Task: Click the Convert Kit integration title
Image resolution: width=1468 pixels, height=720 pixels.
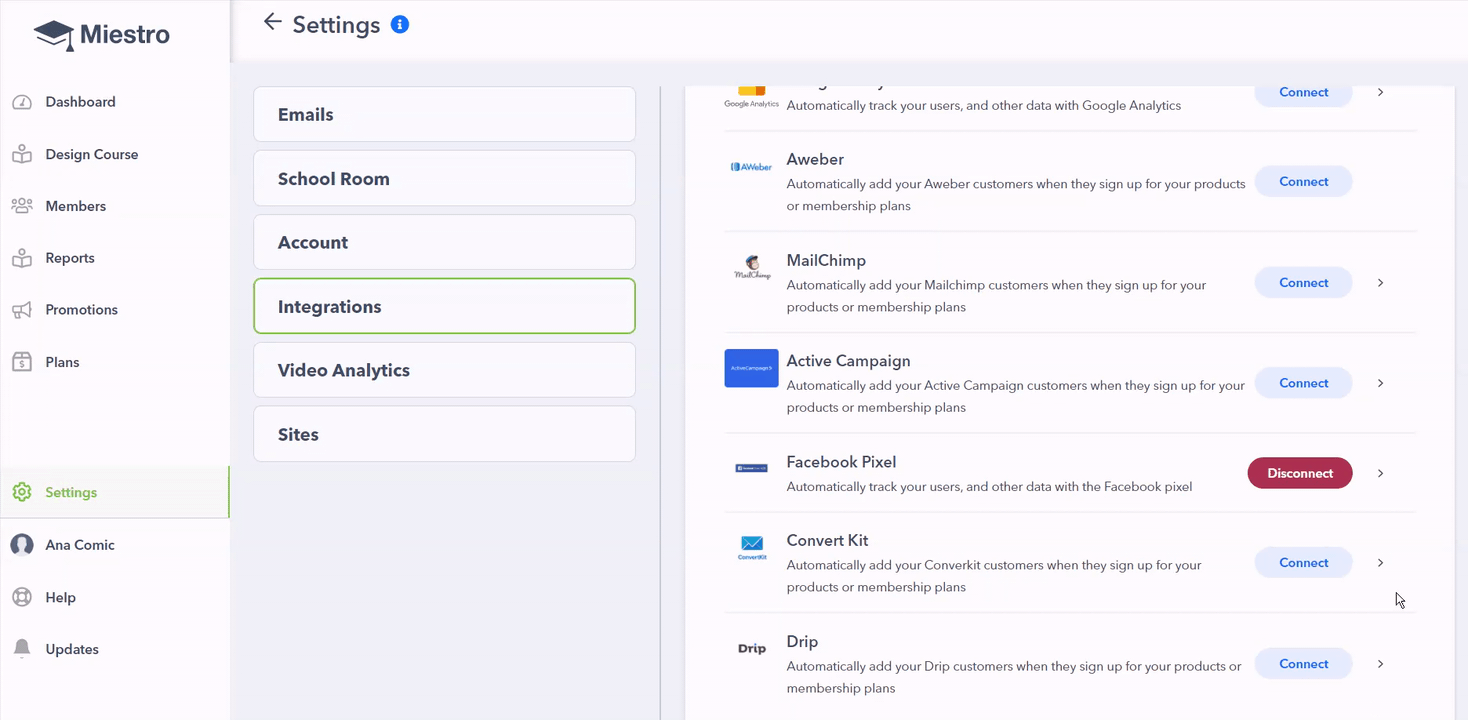Action: coord(827,541)
